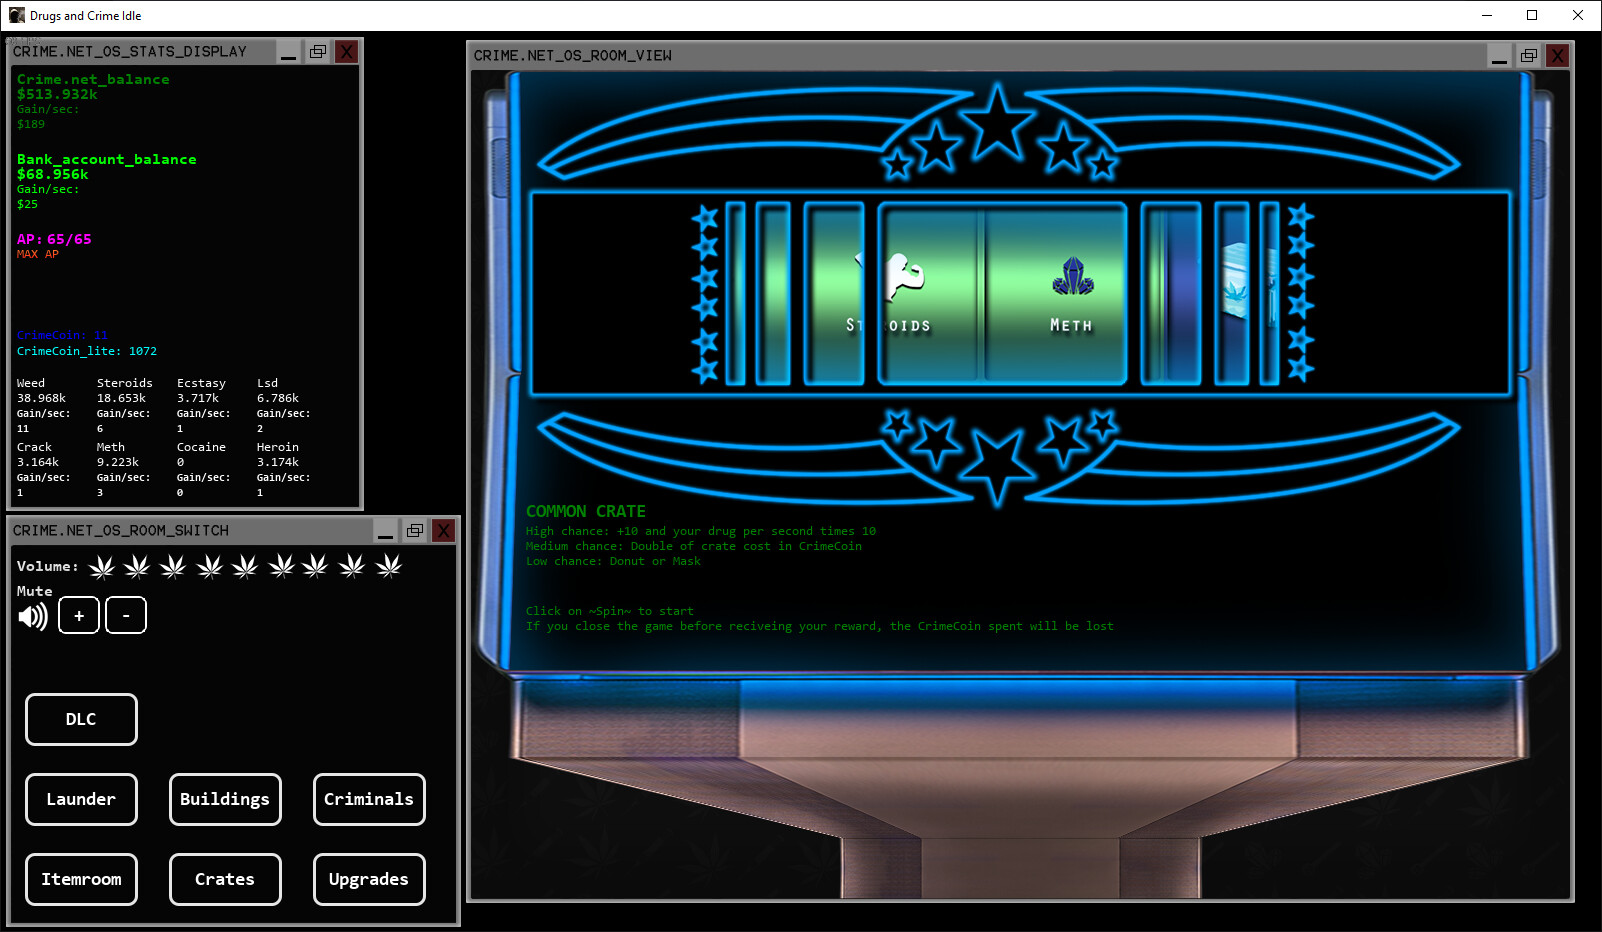Screen dimensions: 1602x932
Task: Open the Upgrades screen
Action: tap(368, 879)
